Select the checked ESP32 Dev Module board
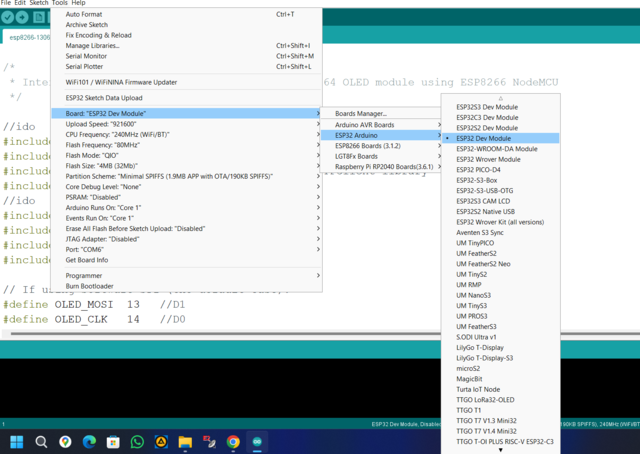This screenshot has width=640, height=454. point(500,138)
